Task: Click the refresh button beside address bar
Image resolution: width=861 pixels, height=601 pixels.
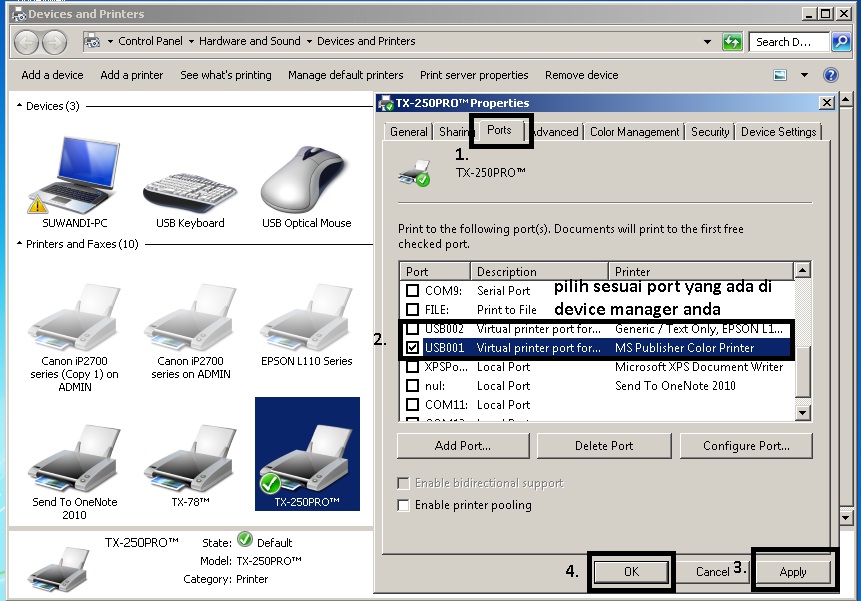Action: [733, 42]
